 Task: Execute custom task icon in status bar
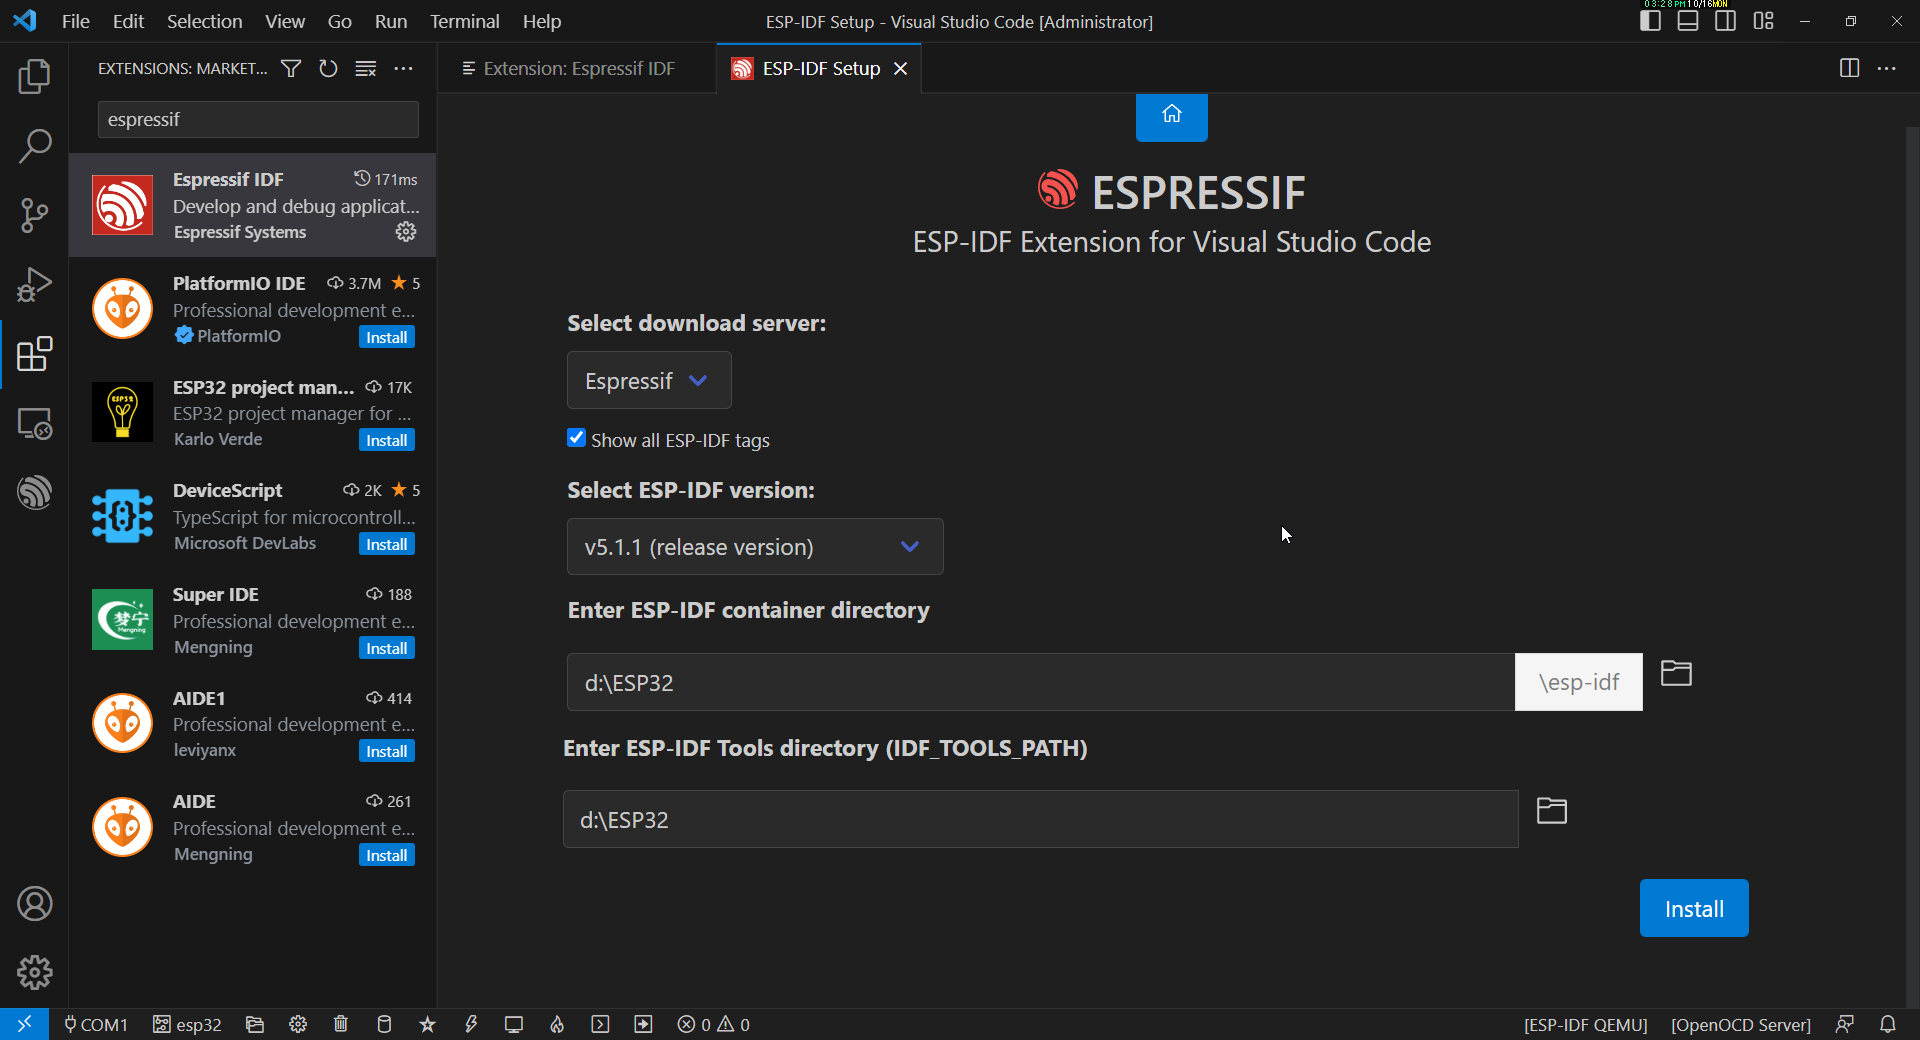pos(643,1024)
